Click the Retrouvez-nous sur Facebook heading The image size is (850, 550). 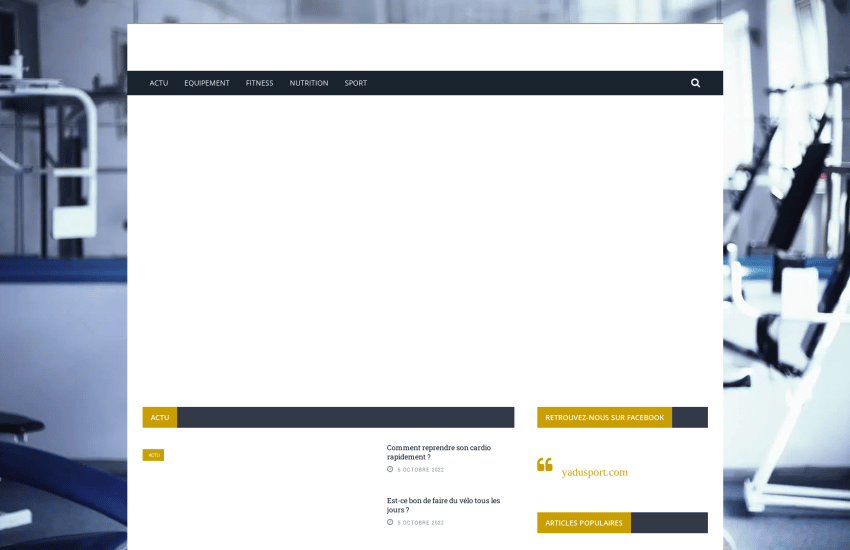(x=604, y=417)
